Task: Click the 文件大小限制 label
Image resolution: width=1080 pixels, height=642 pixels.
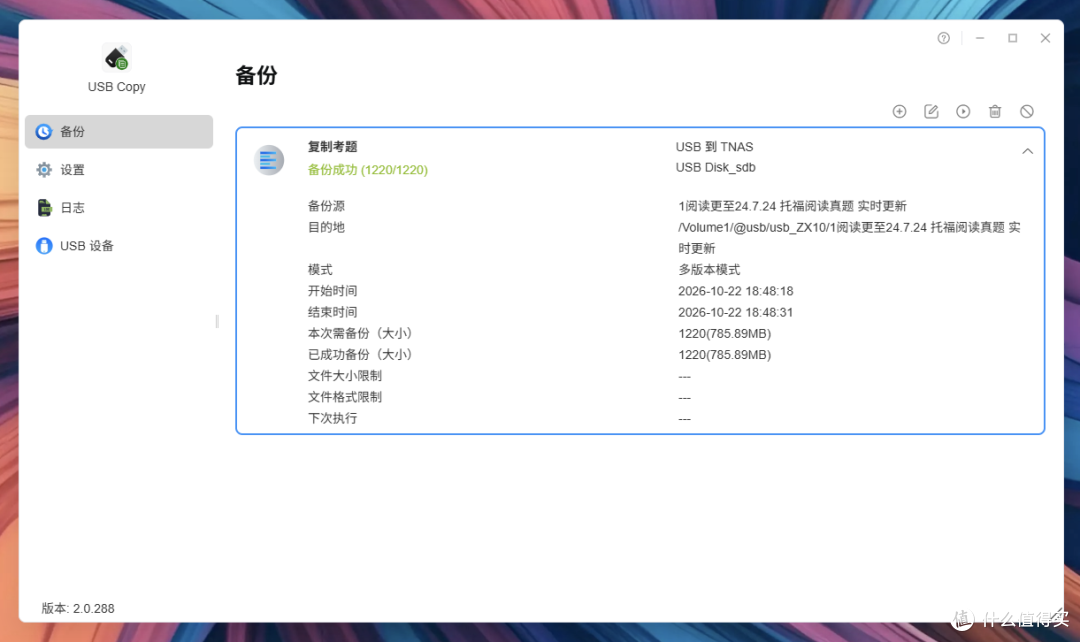Action: [x=344, y=376]
